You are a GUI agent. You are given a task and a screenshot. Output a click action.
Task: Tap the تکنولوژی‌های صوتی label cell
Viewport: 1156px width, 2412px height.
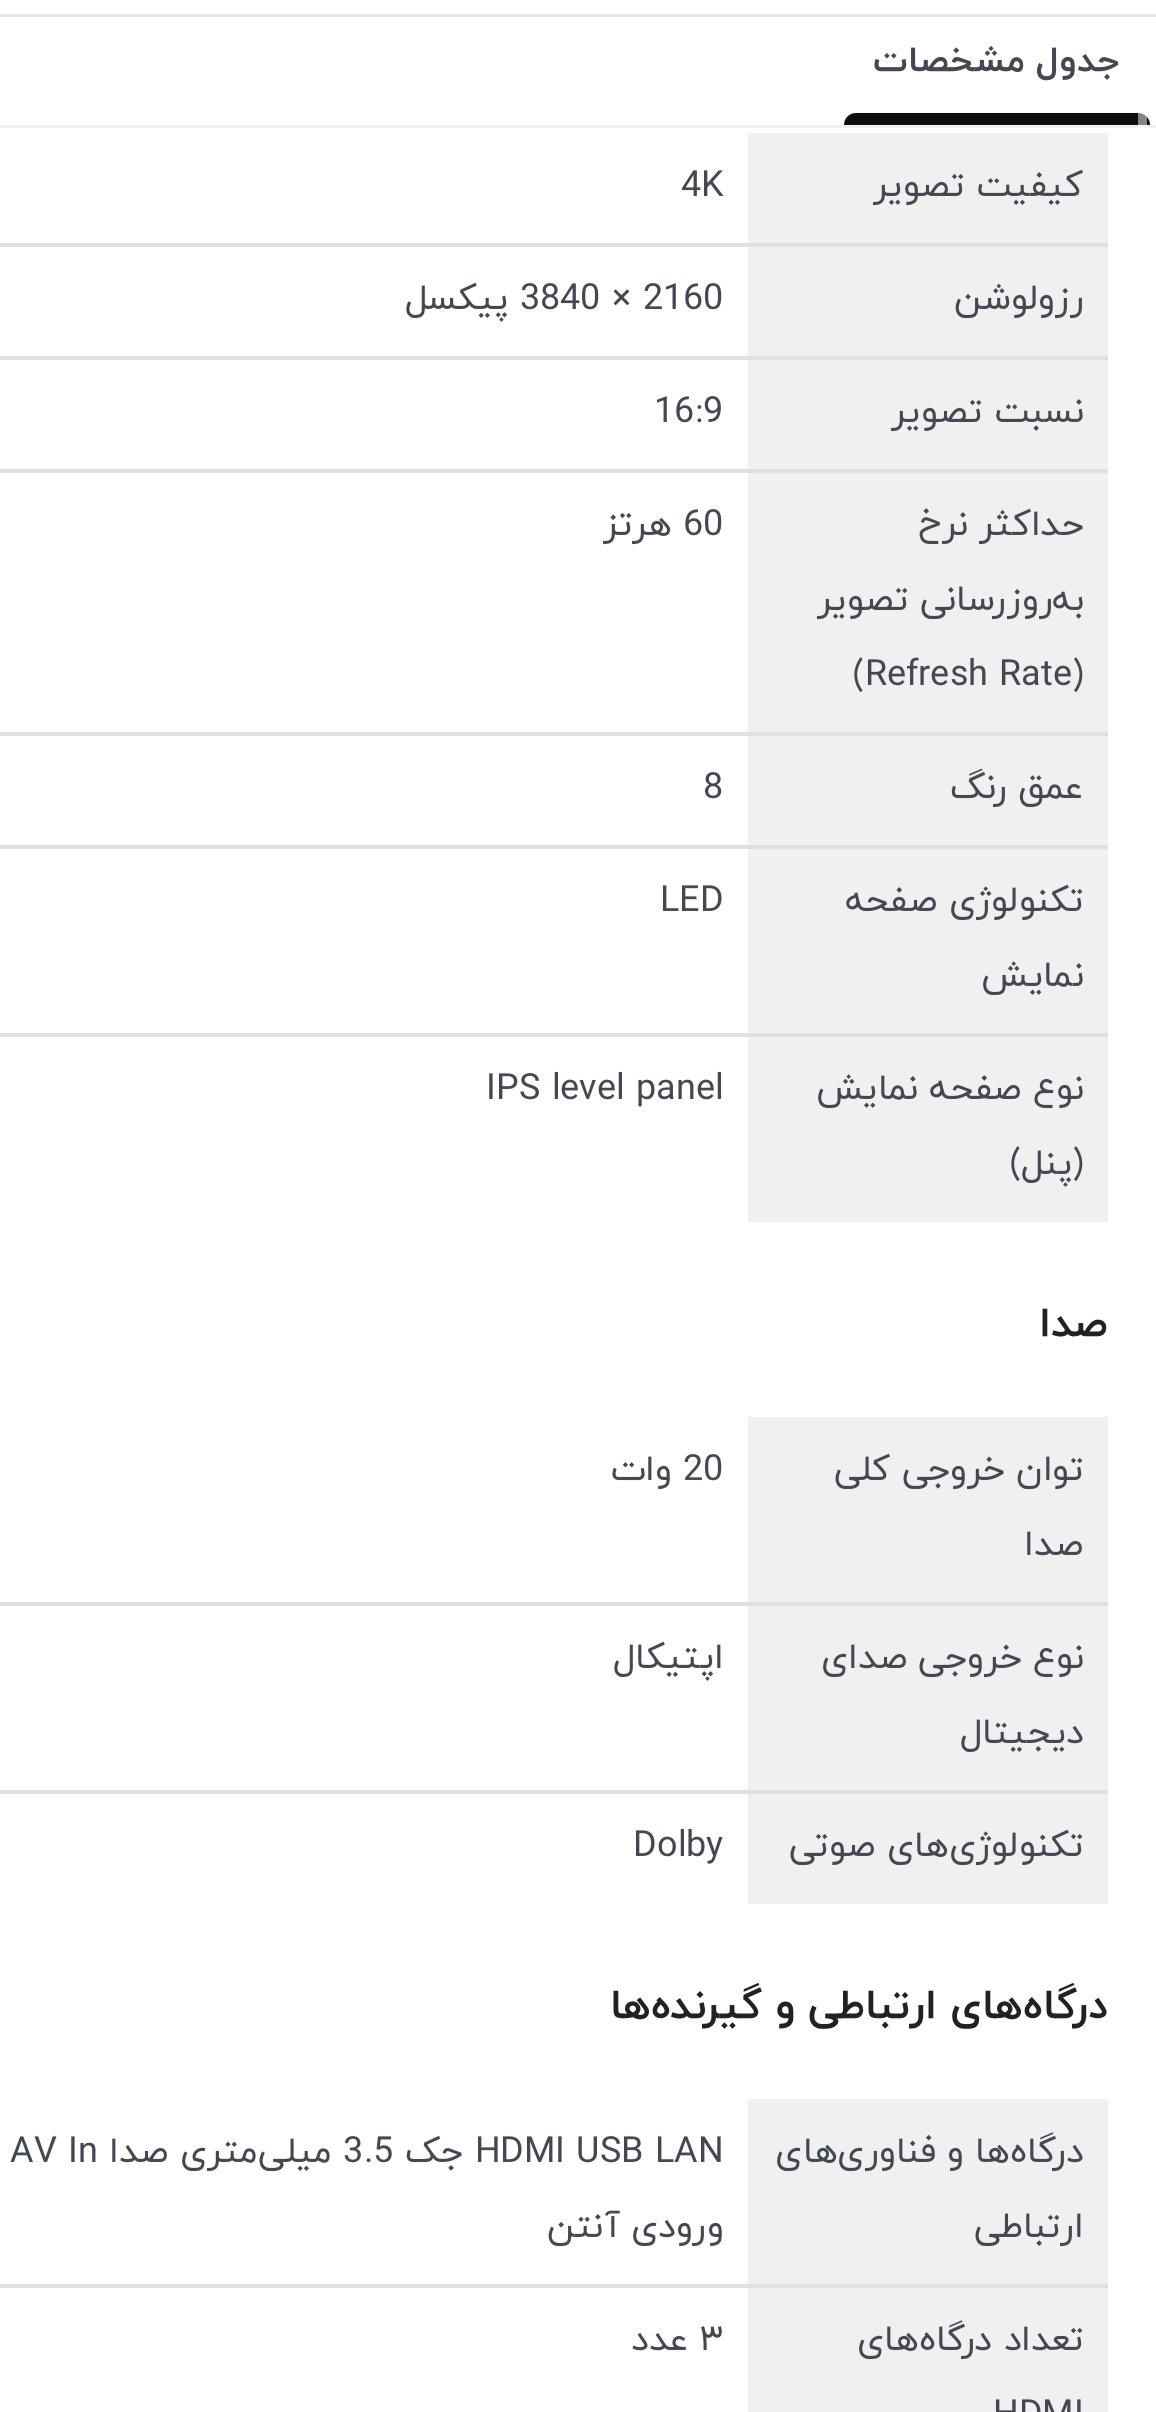point(935,1846)
